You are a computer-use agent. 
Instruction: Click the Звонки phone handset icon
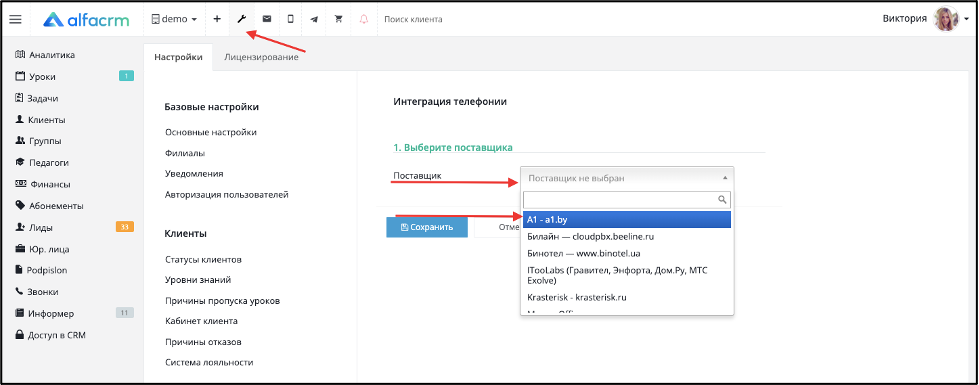19,291
